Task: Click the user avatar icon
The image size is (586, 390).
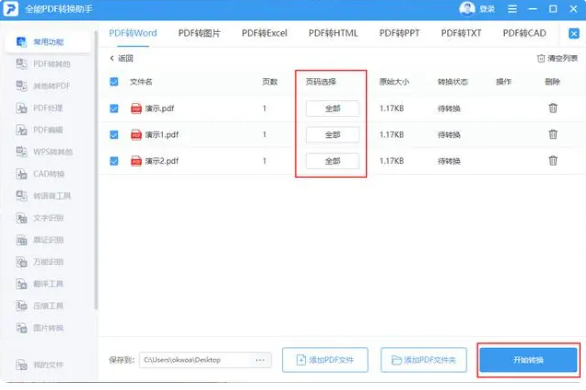Action: (467, 9)
